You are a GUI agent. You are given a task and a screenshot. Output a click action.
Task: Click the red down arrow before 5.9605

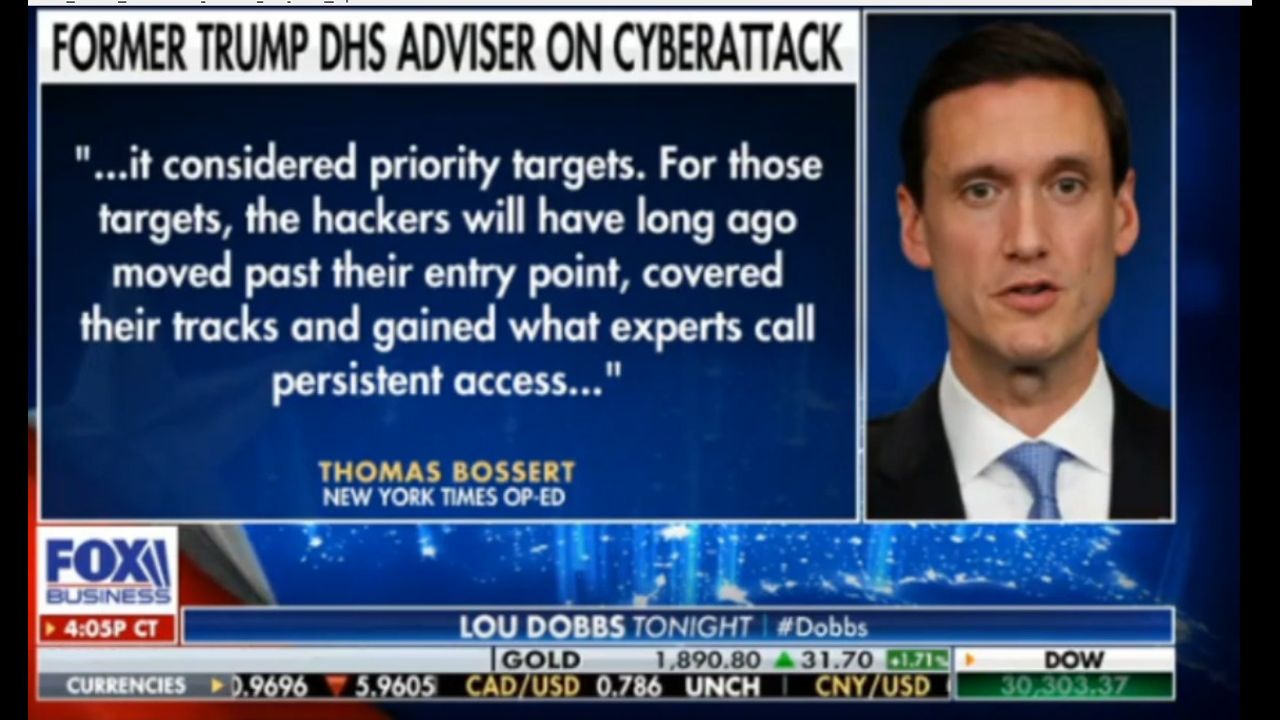tap(336, 686)
